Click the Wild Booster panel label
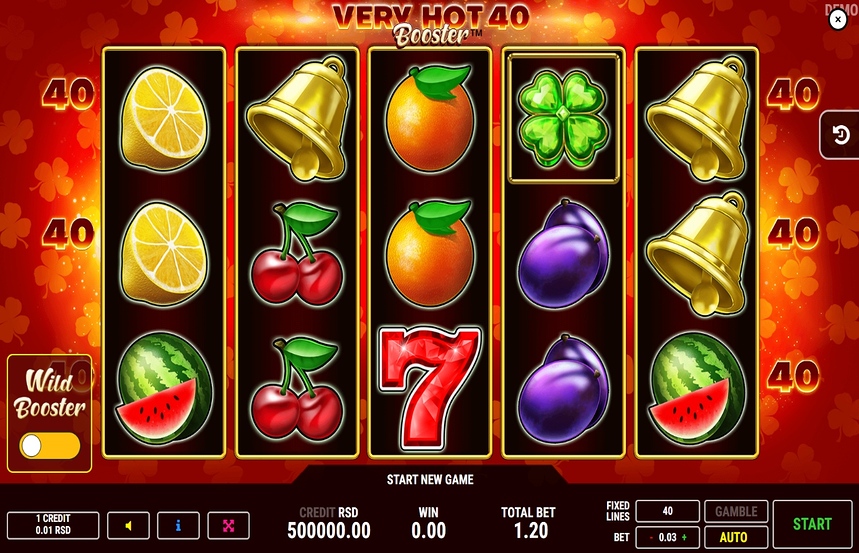This screenshot has height=553, width=859. point(49,394)
